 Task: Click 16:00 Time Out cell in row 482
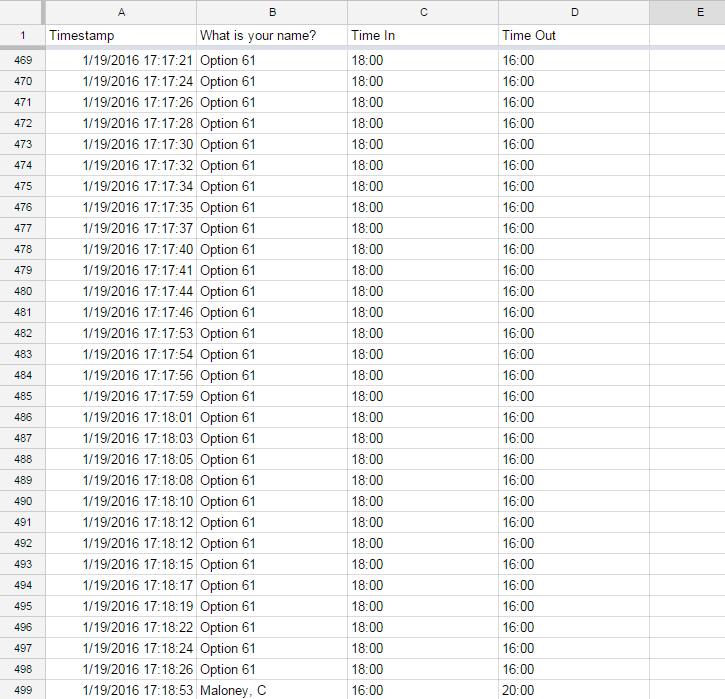tap(574, 333)
